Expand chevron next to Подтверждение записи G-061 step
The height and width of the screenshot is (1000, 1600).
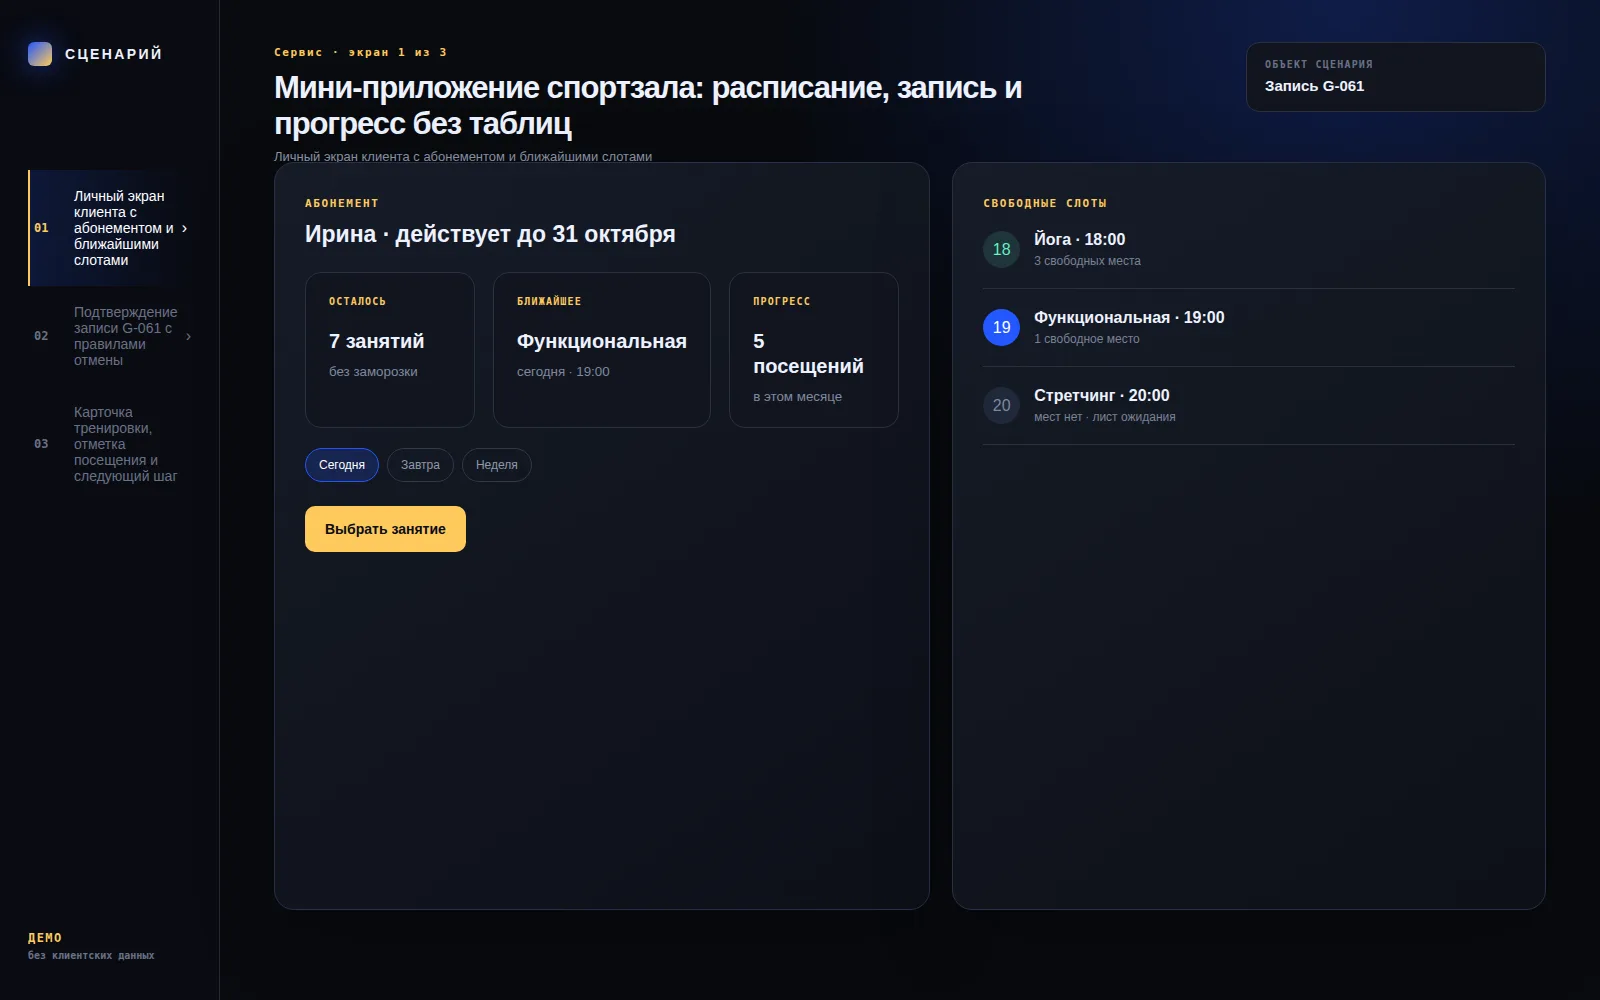(x=189, y=337)
